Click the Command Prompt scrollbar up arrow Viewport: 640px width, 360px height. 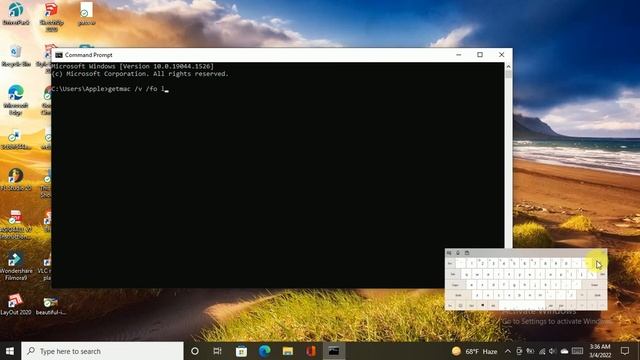508,66
